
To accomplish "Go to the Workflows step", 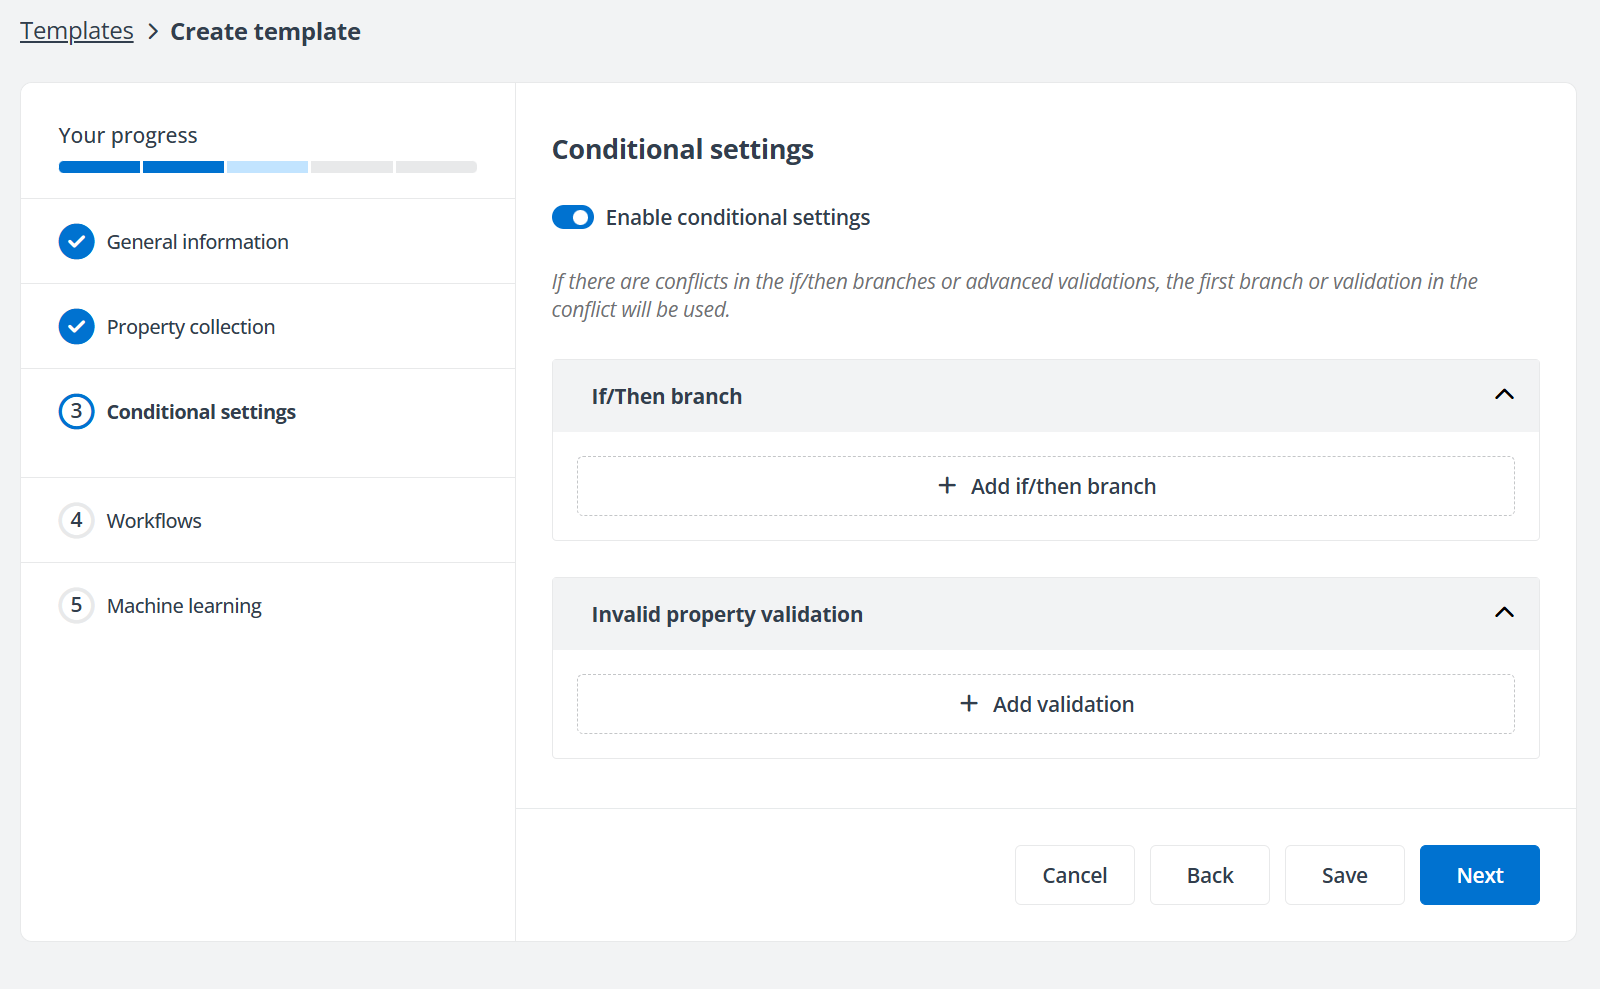I will [x=154, y=521].
